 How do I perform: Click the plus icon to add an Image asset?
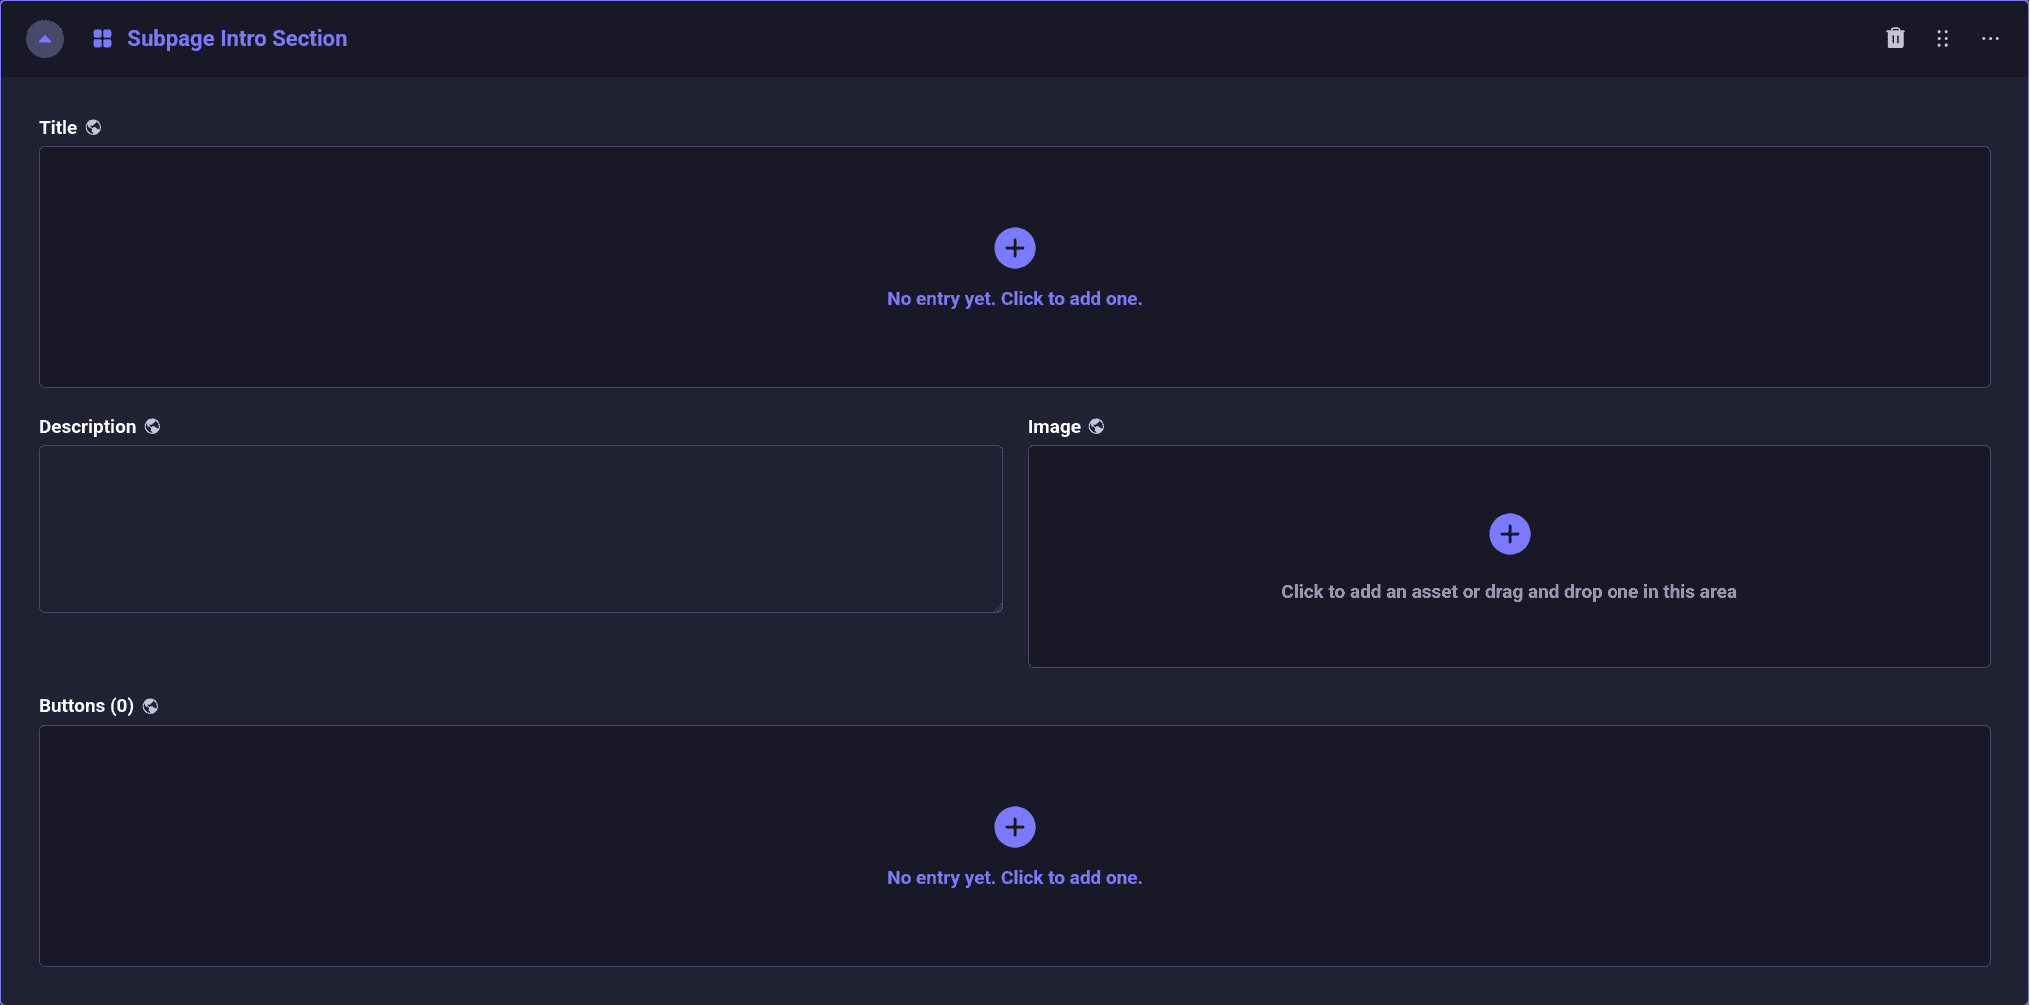tap(1509, 534)
